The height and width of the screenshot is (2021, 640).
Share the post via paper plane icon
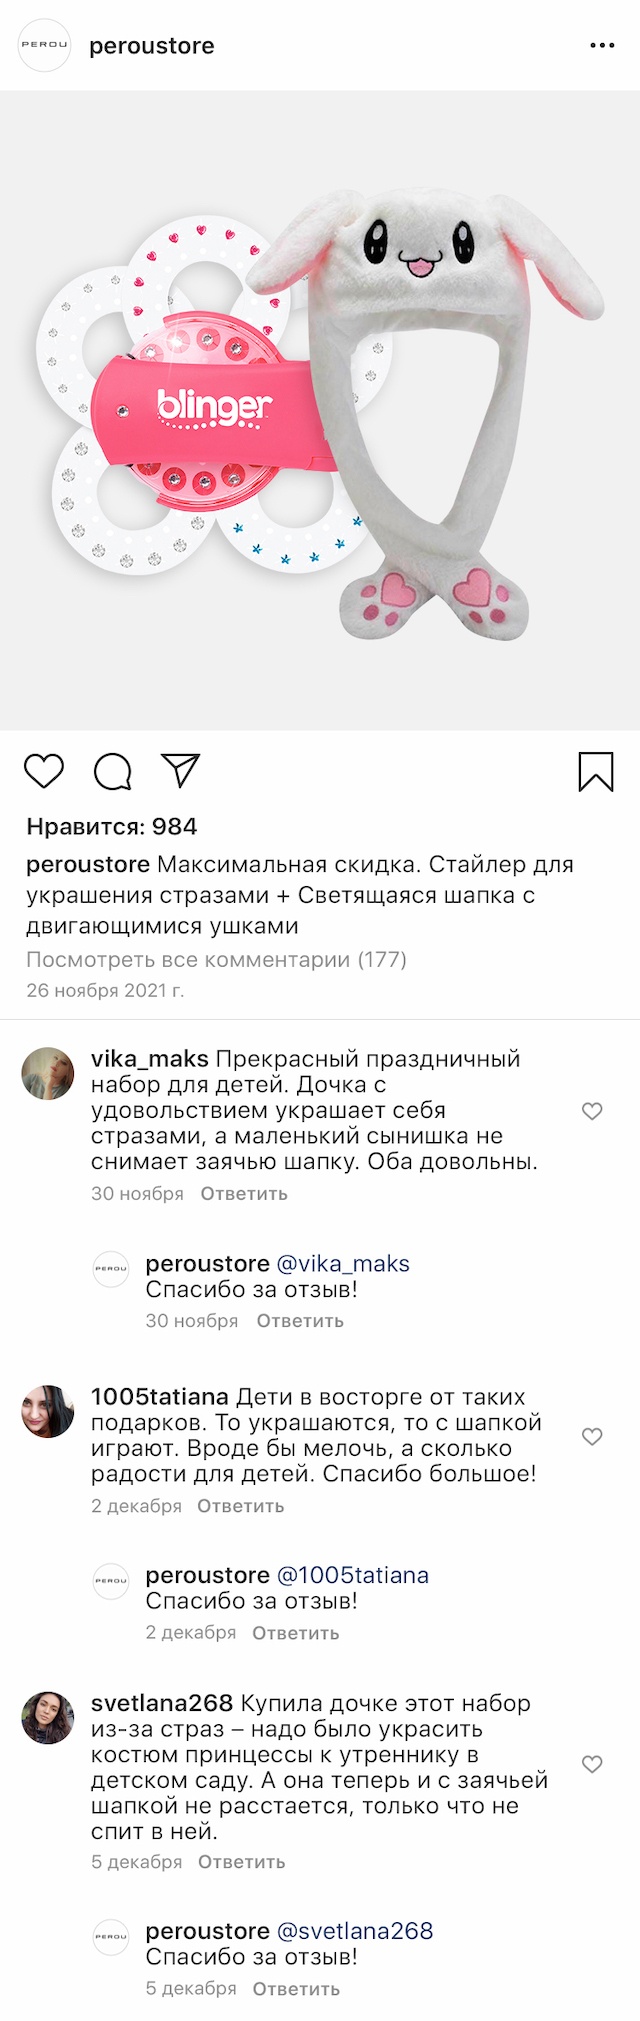pyautogui.click(x=181, y=770)
